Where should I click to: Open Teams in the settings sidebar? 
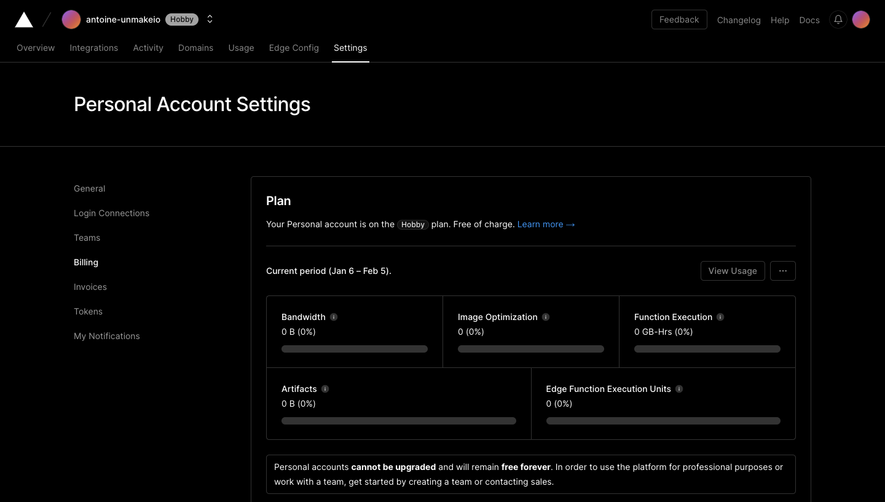(x=87, y=238)
